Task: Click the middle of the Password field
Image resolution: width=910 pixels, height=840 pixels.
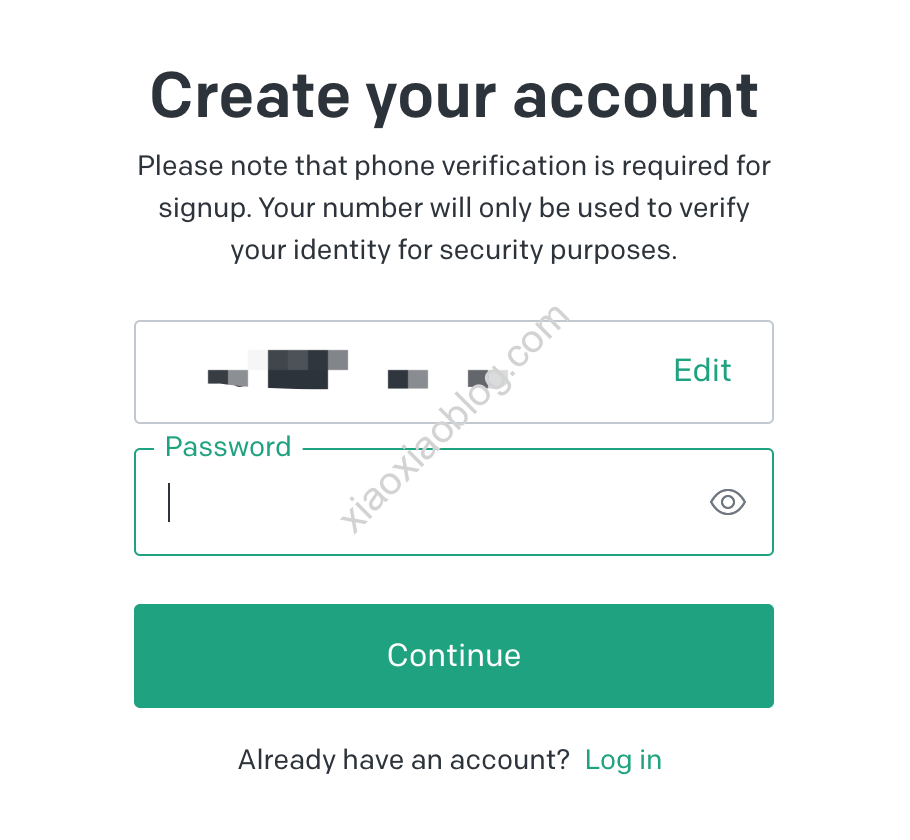Action: click(x=454, y=502)
